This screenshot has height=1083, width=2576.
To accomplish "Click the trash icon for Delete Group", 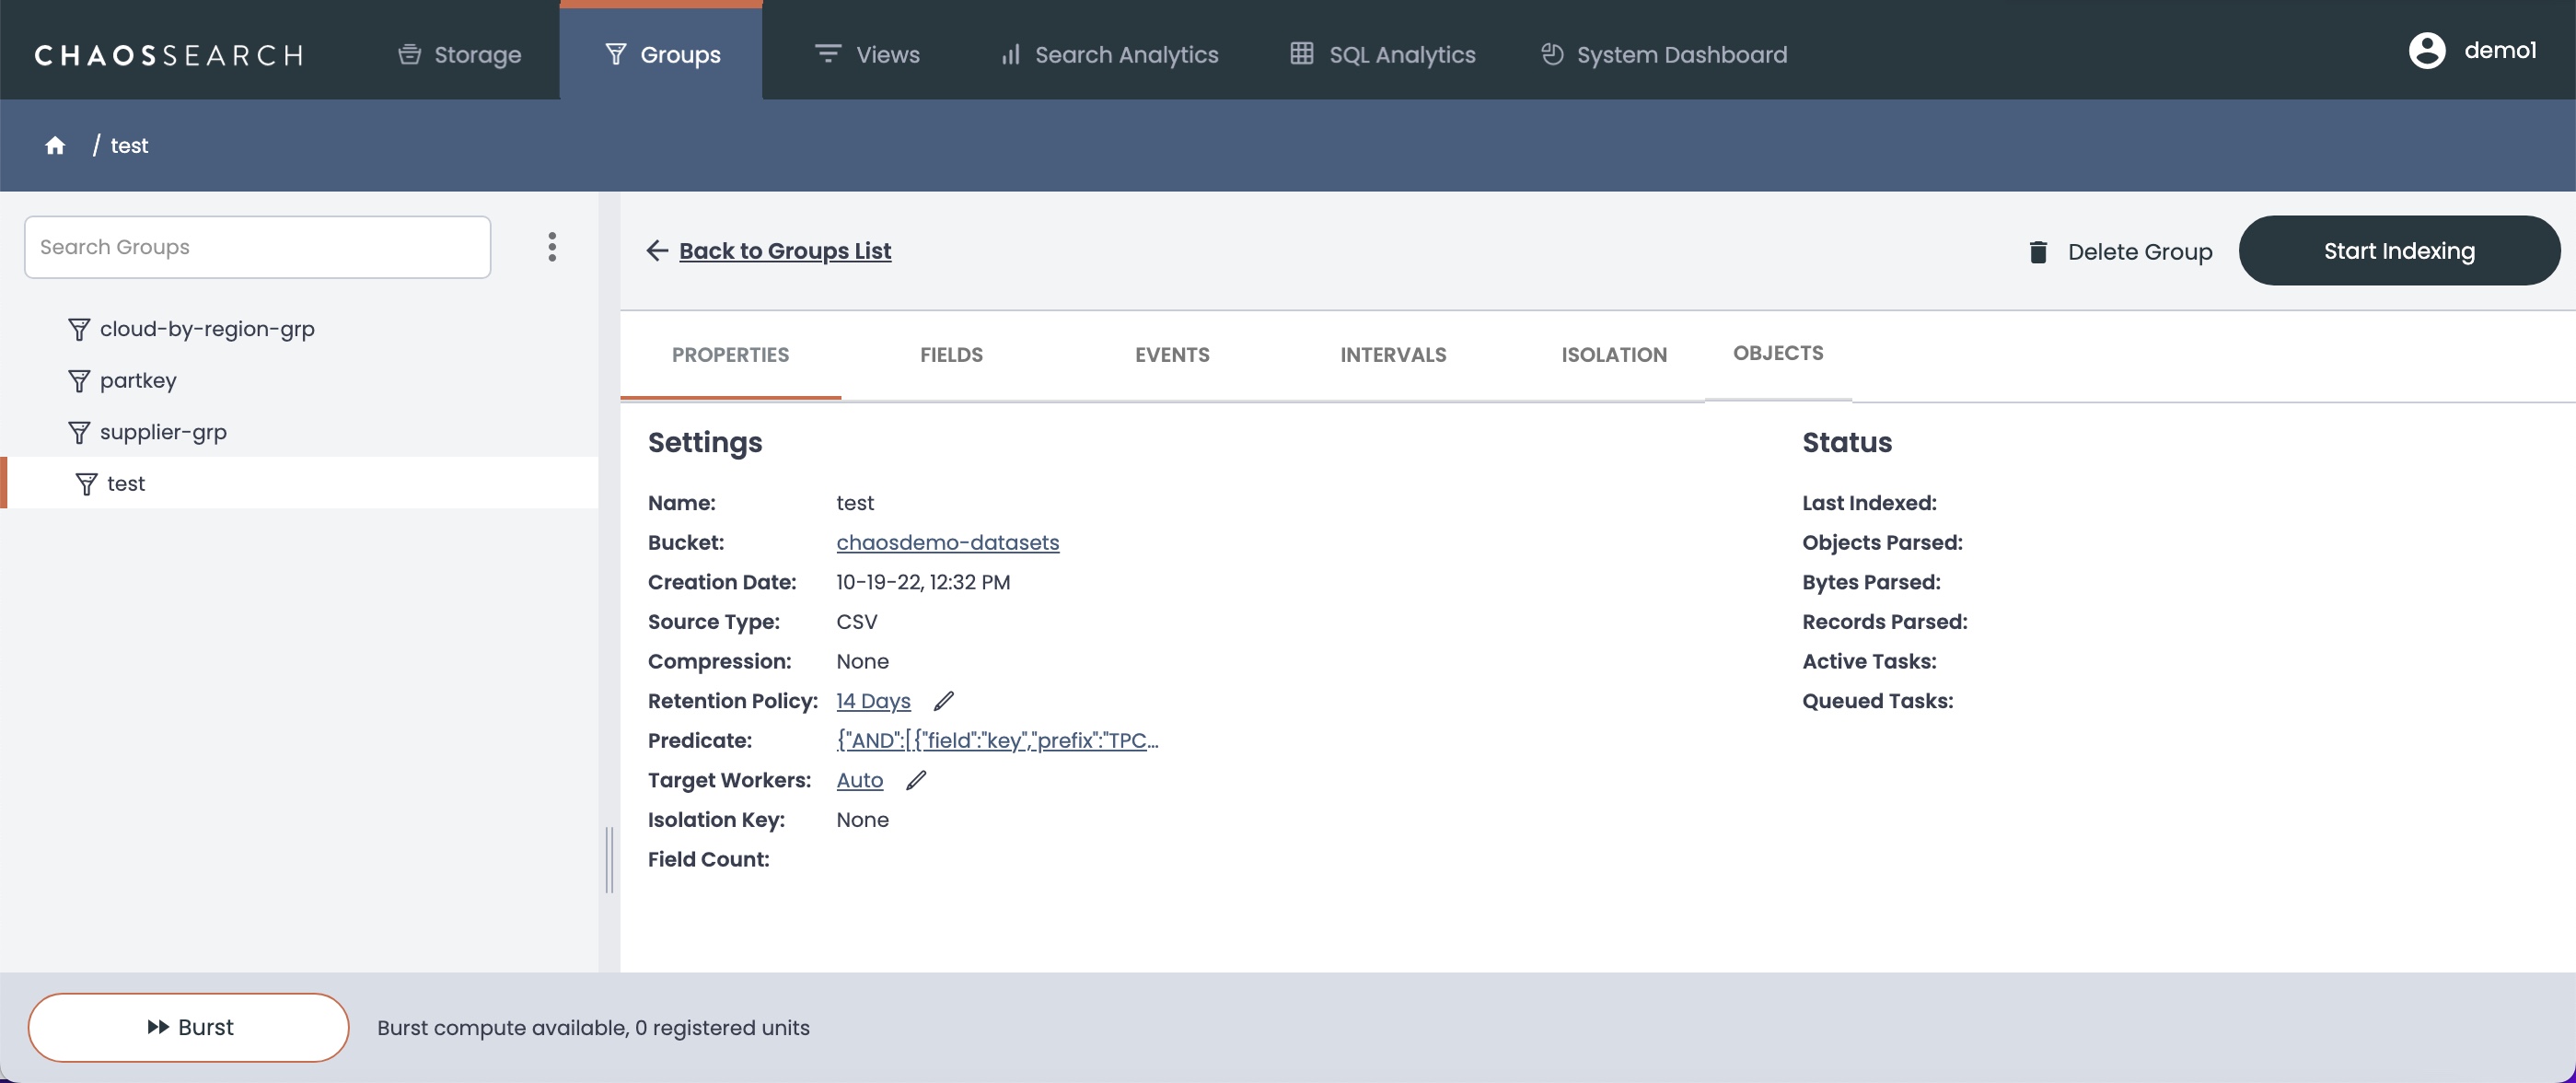I will pos(2038,252).
